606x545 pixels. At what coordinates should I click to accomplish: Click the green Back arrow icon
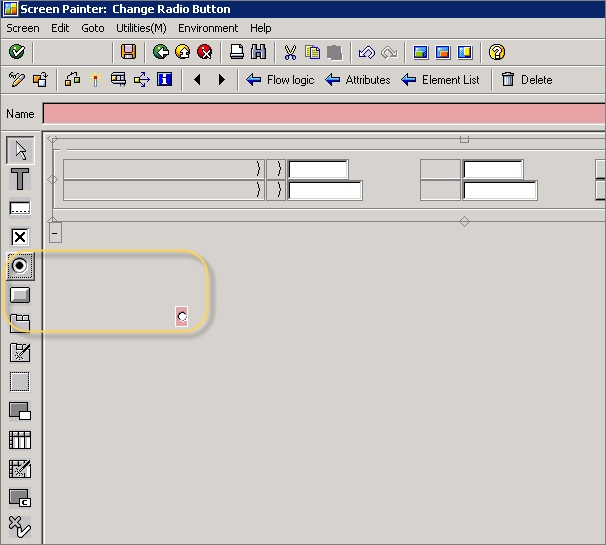coord(160,51)
